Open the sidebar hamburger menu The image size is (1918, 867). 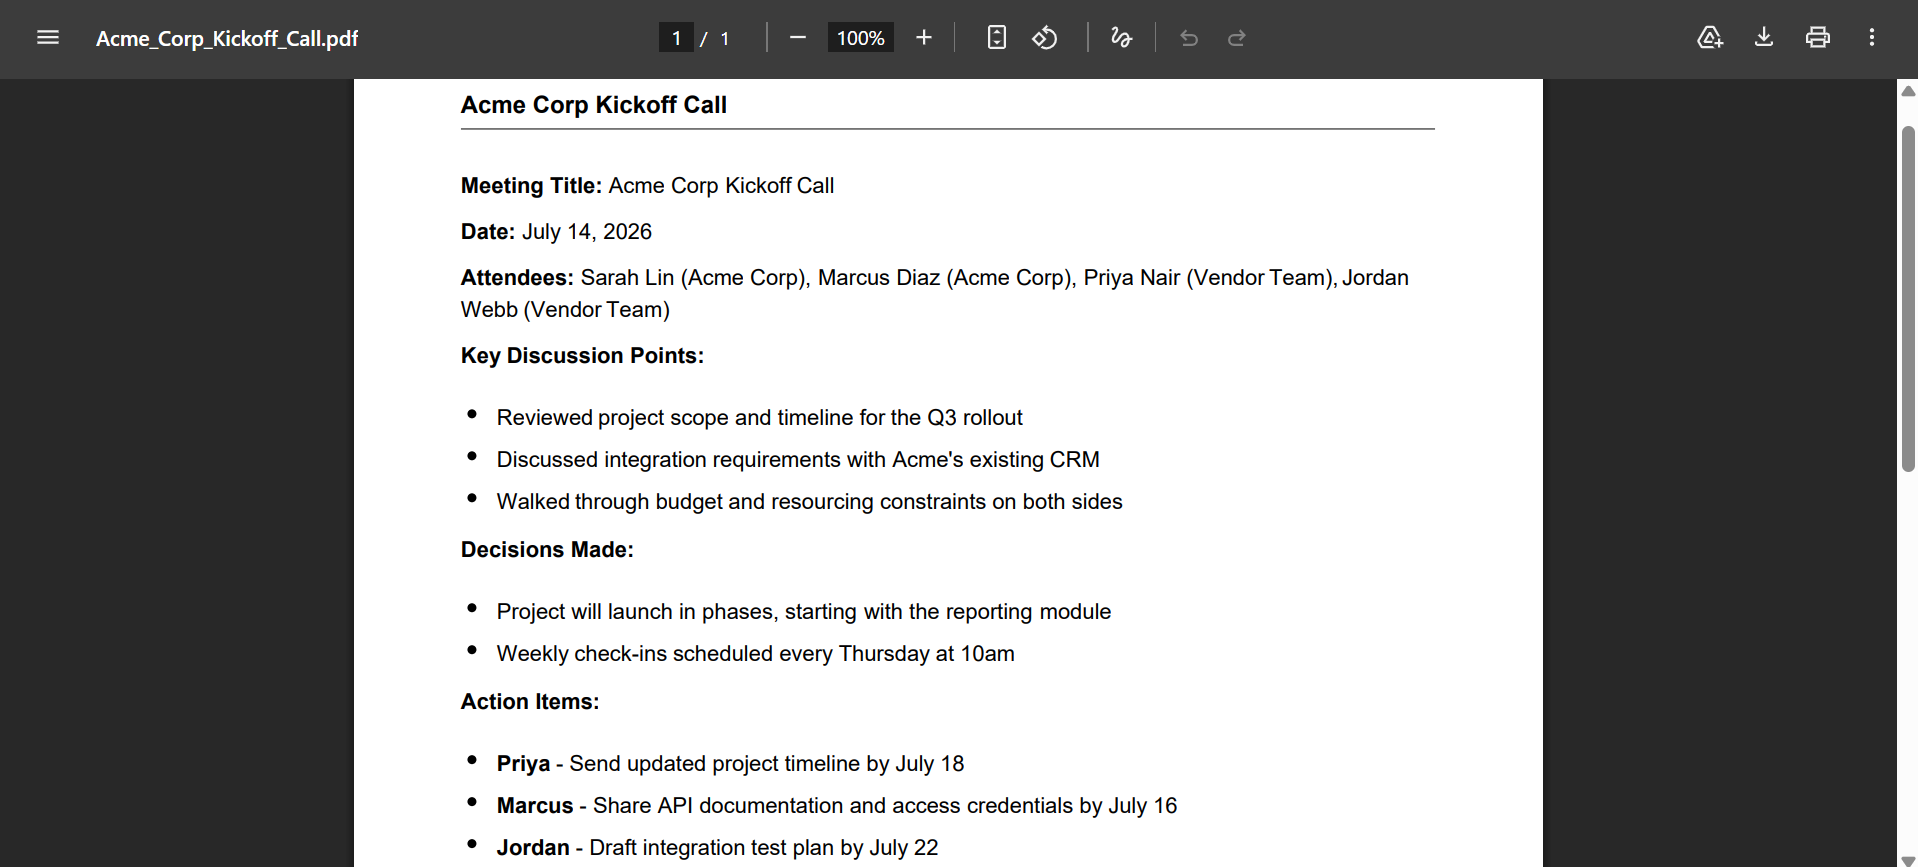pyautogui.click(x=48, y=38)
